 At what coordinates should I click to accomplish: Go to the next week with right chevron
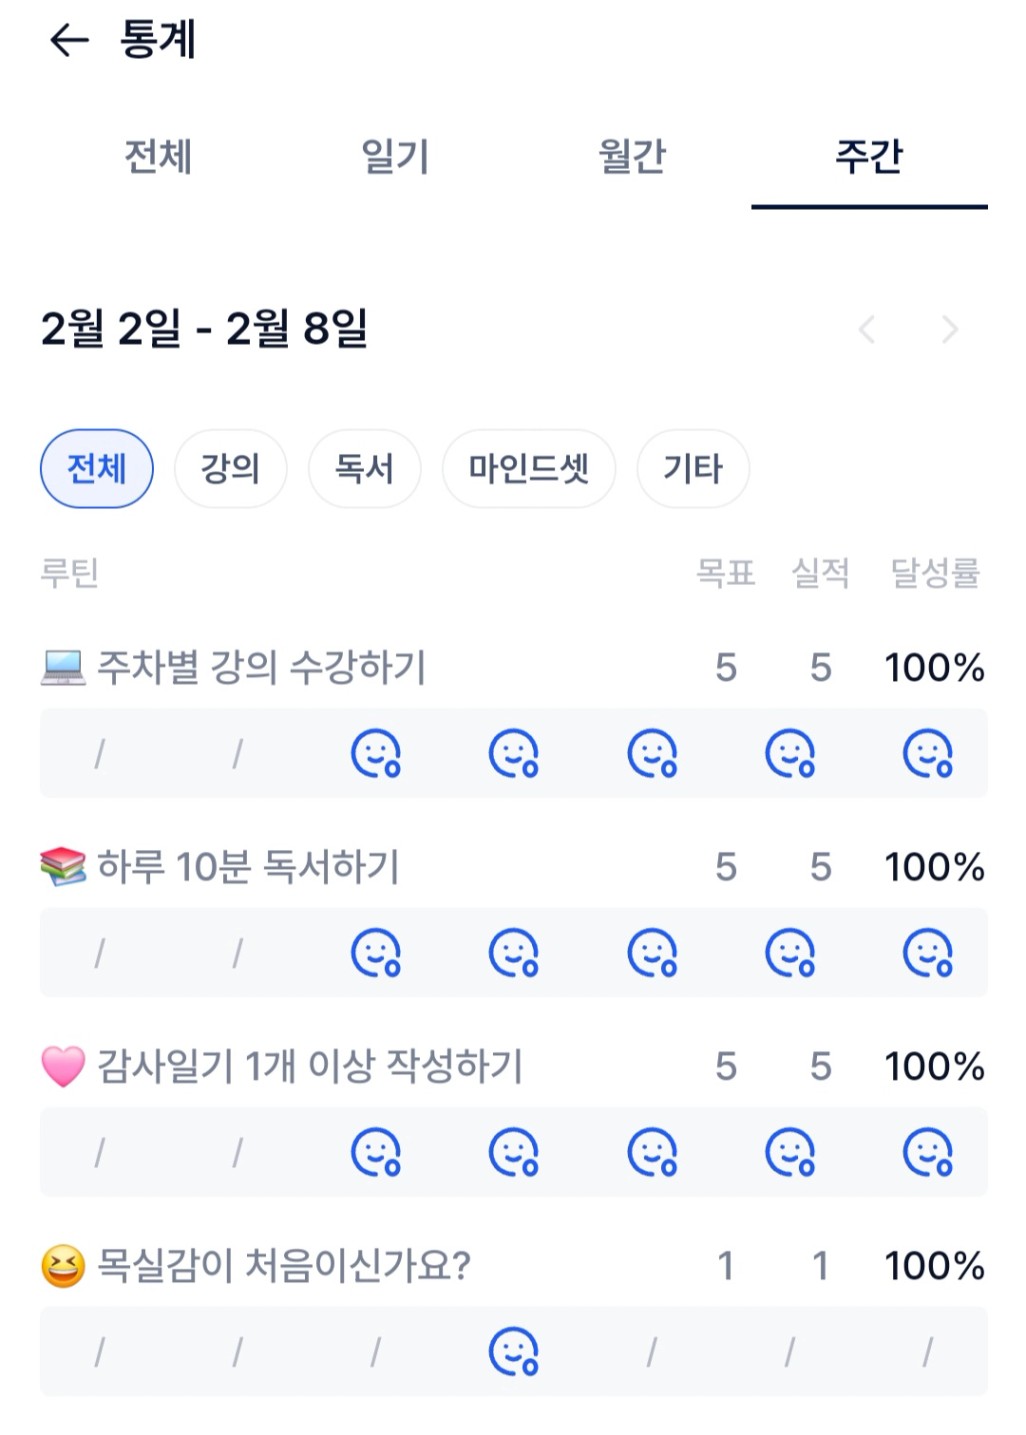950,329
